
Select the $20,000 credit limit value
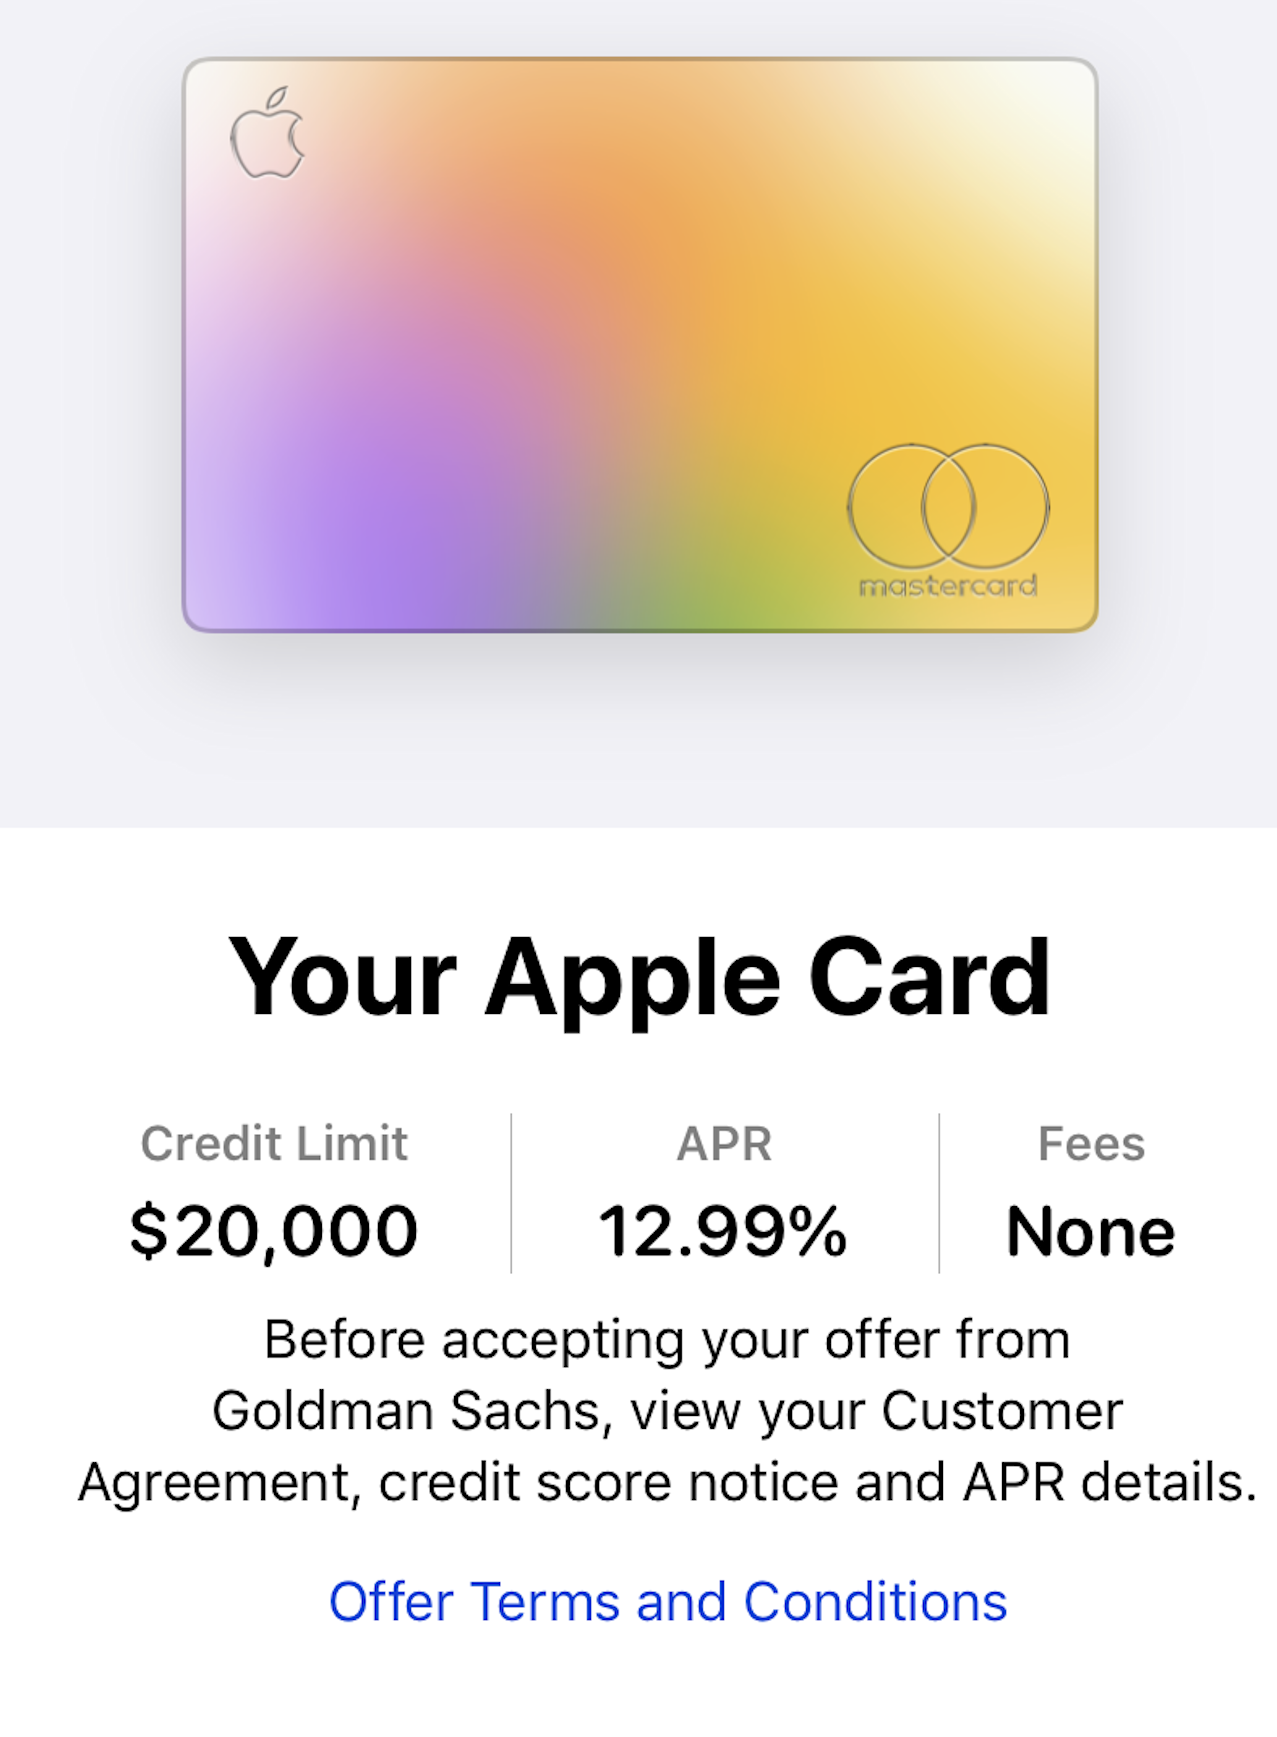pos(273,1231)
